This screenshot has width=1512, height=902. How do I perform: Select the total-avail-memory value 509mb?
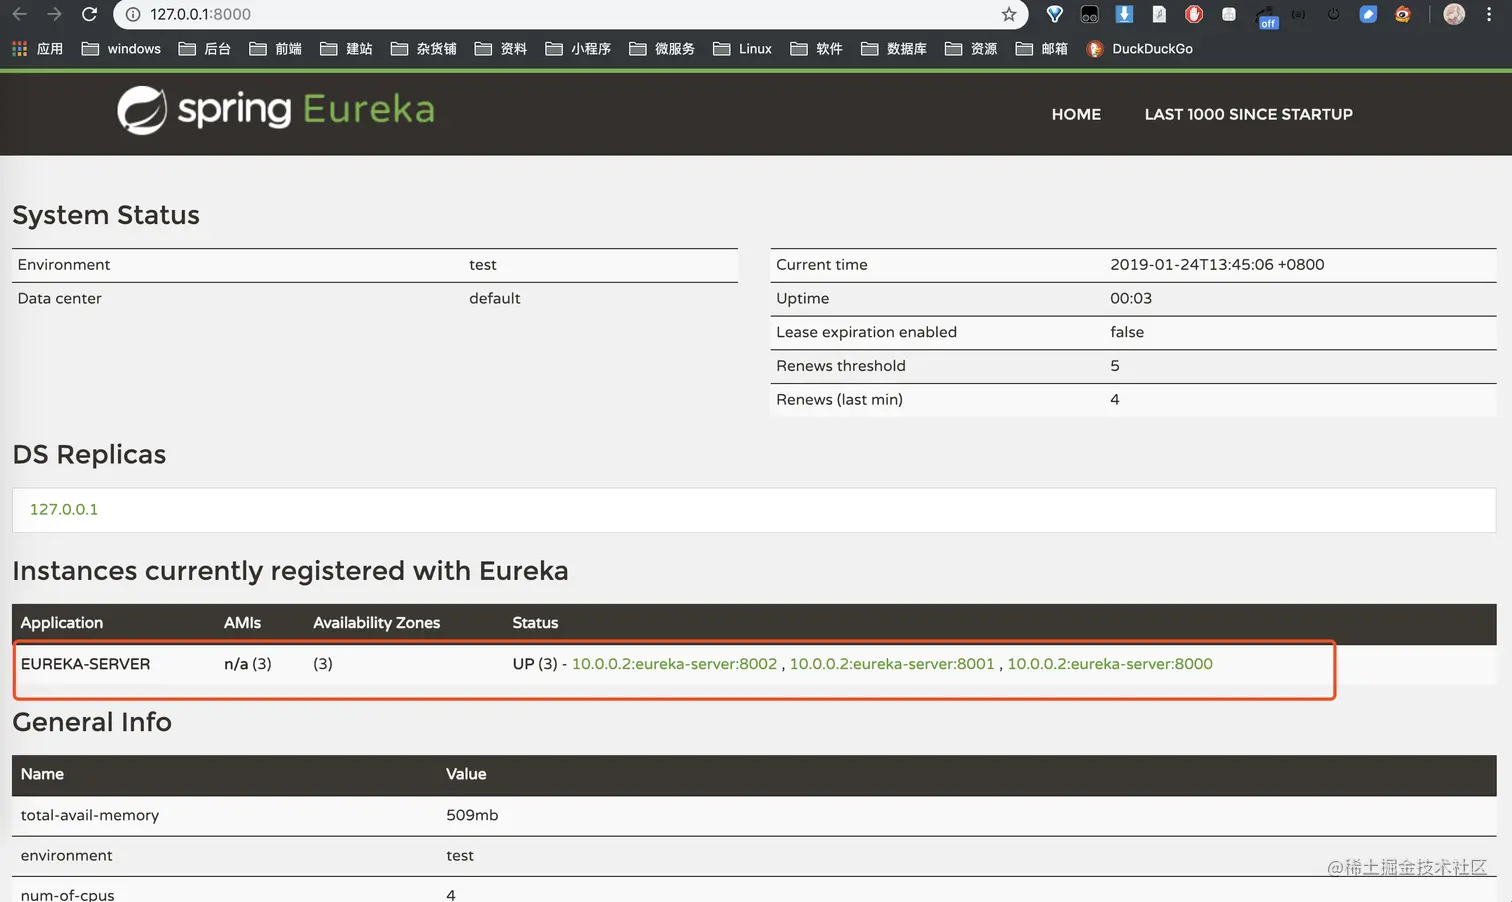tap(472, 815)
